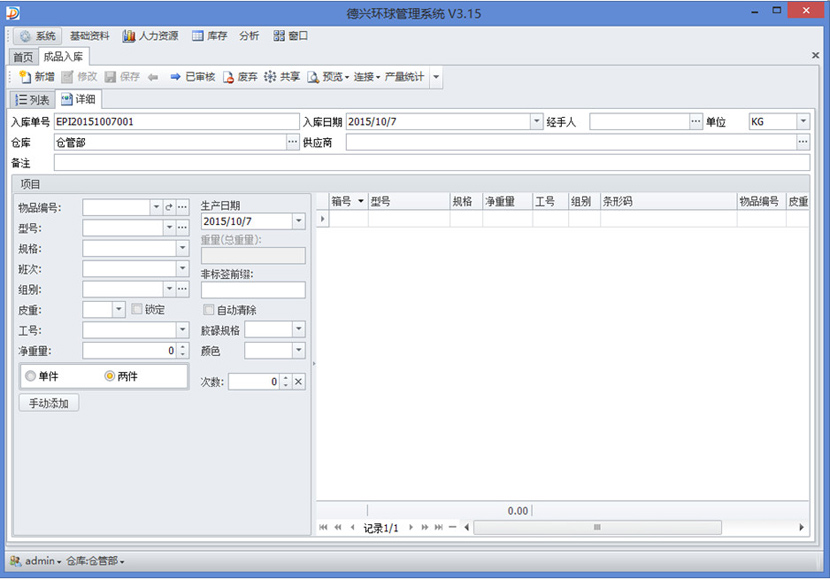Click the 备注 input field
This screenshot has height=580, width=830.
(432, 163)
